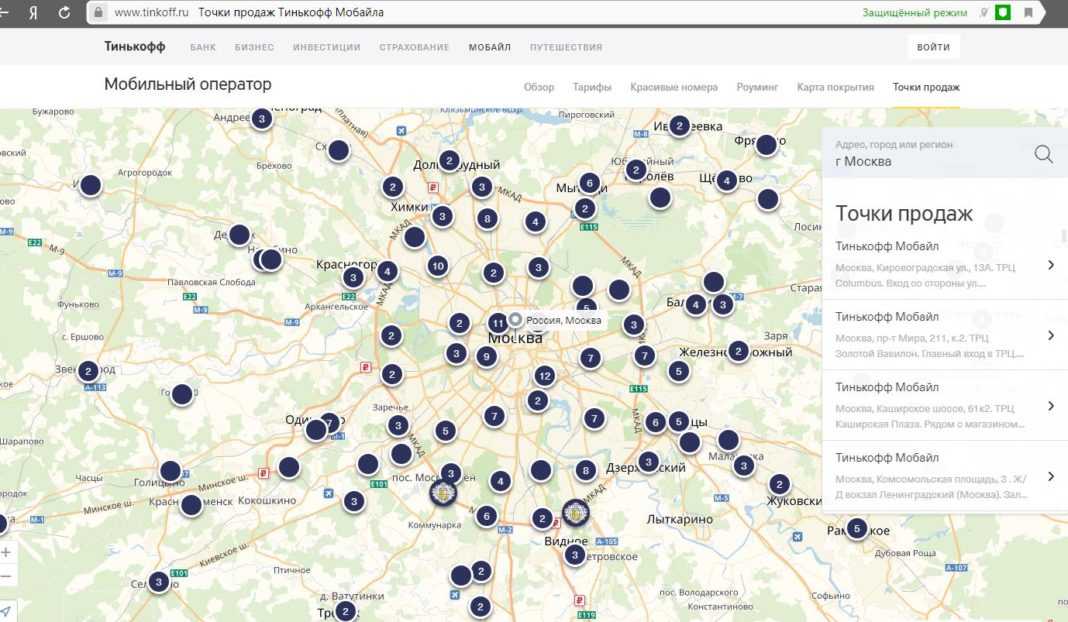The image size is (1068, 622).
Task: Open the 2 cluster on Троицк
Action: click(345, 611)
